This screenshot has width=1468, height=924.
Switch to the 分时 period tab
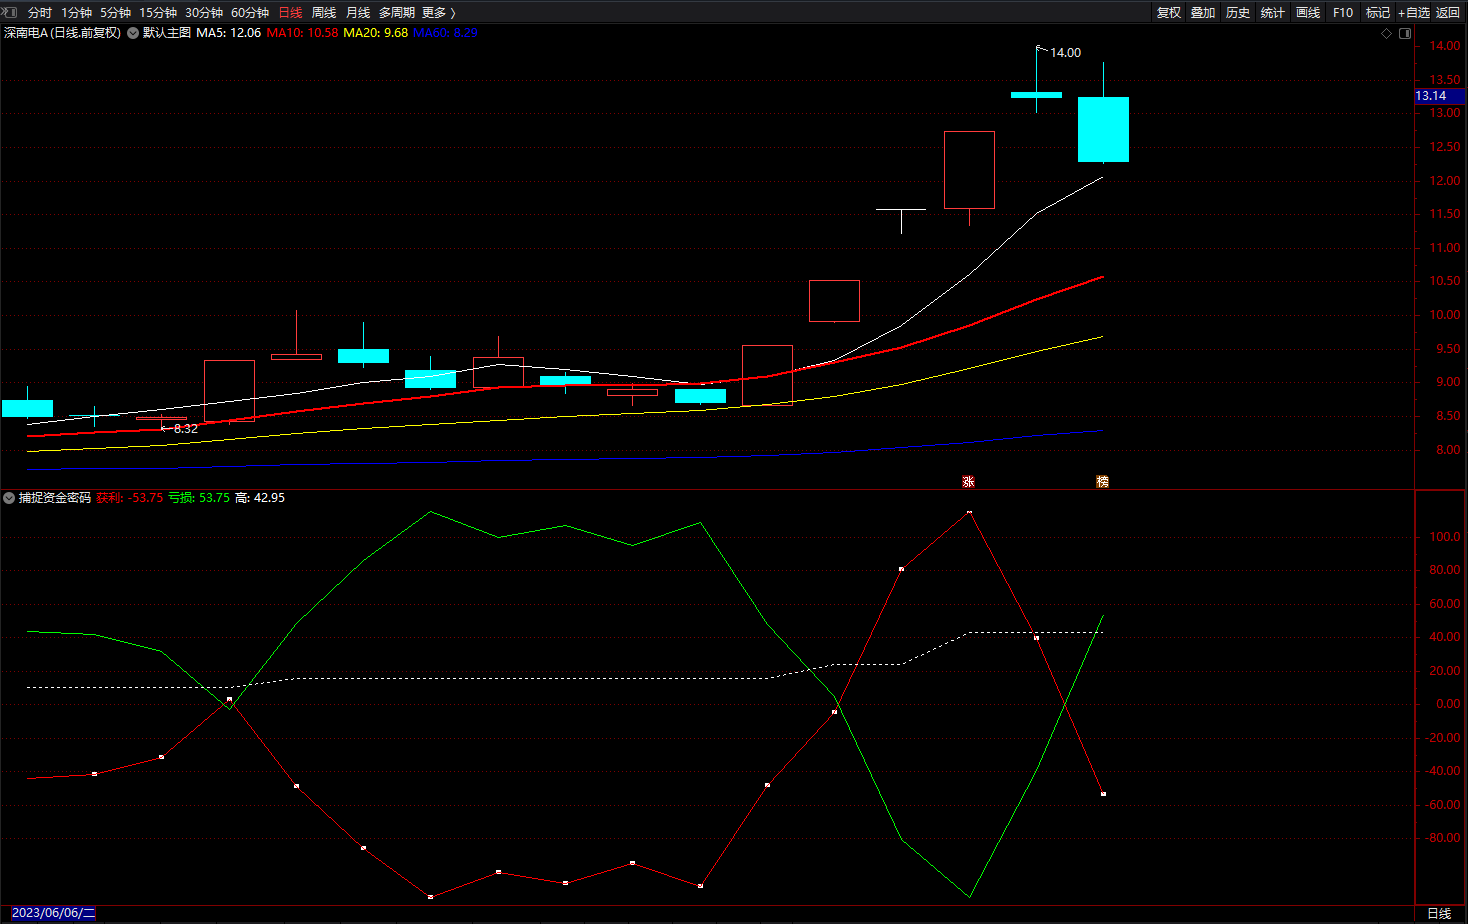click(40, 12)
